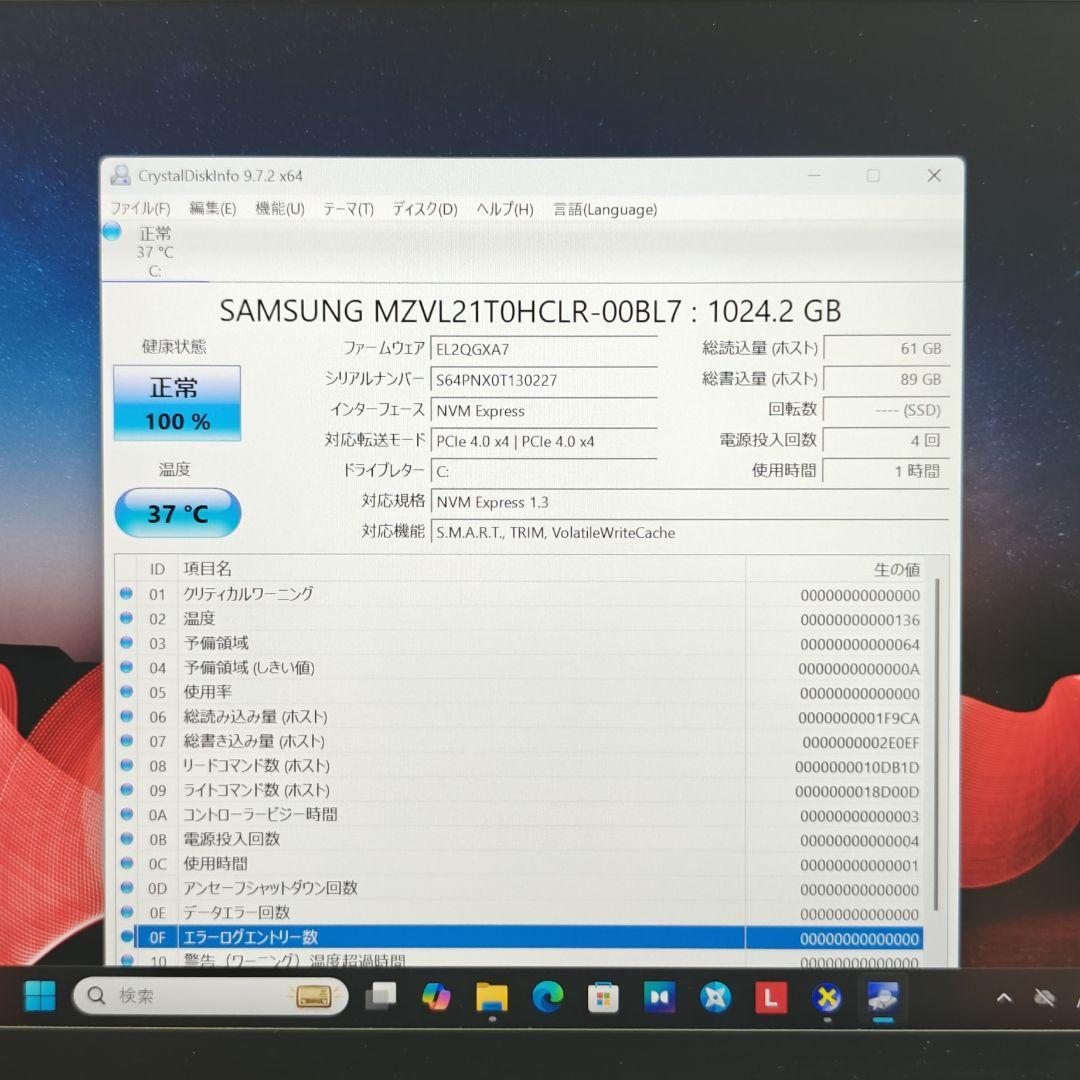Click the standard field NVM Express 1.3
Image resolution: width=1080 pixels, height=1080 pixels.
tap(689, 501)
